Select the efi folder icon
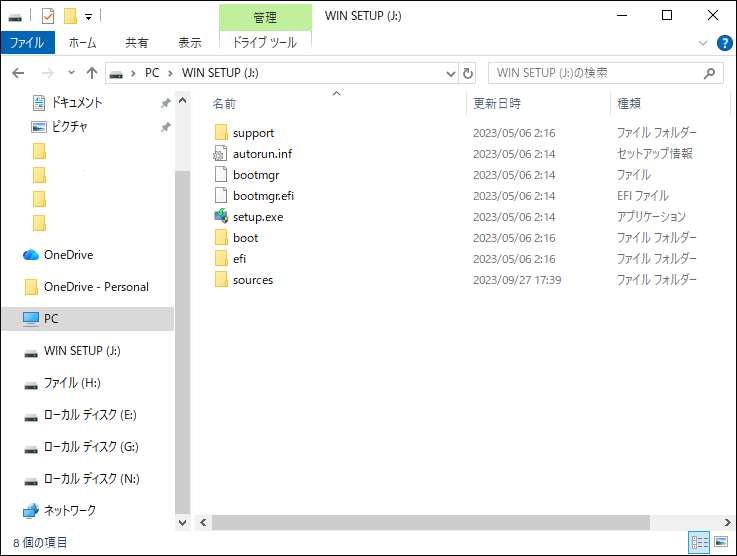The height and width of the screenshot is (556, 737). coord(221,258)
